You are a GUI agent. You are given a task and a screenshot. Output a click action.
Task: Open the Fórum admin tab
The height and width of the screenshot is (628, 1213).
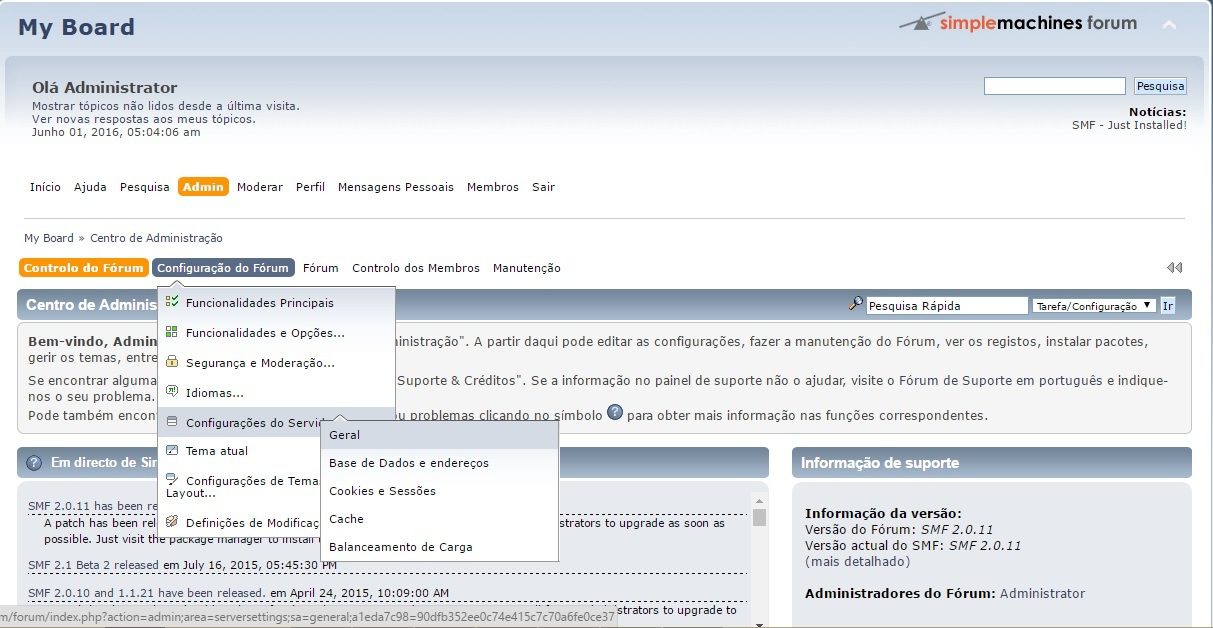point(321,268)
